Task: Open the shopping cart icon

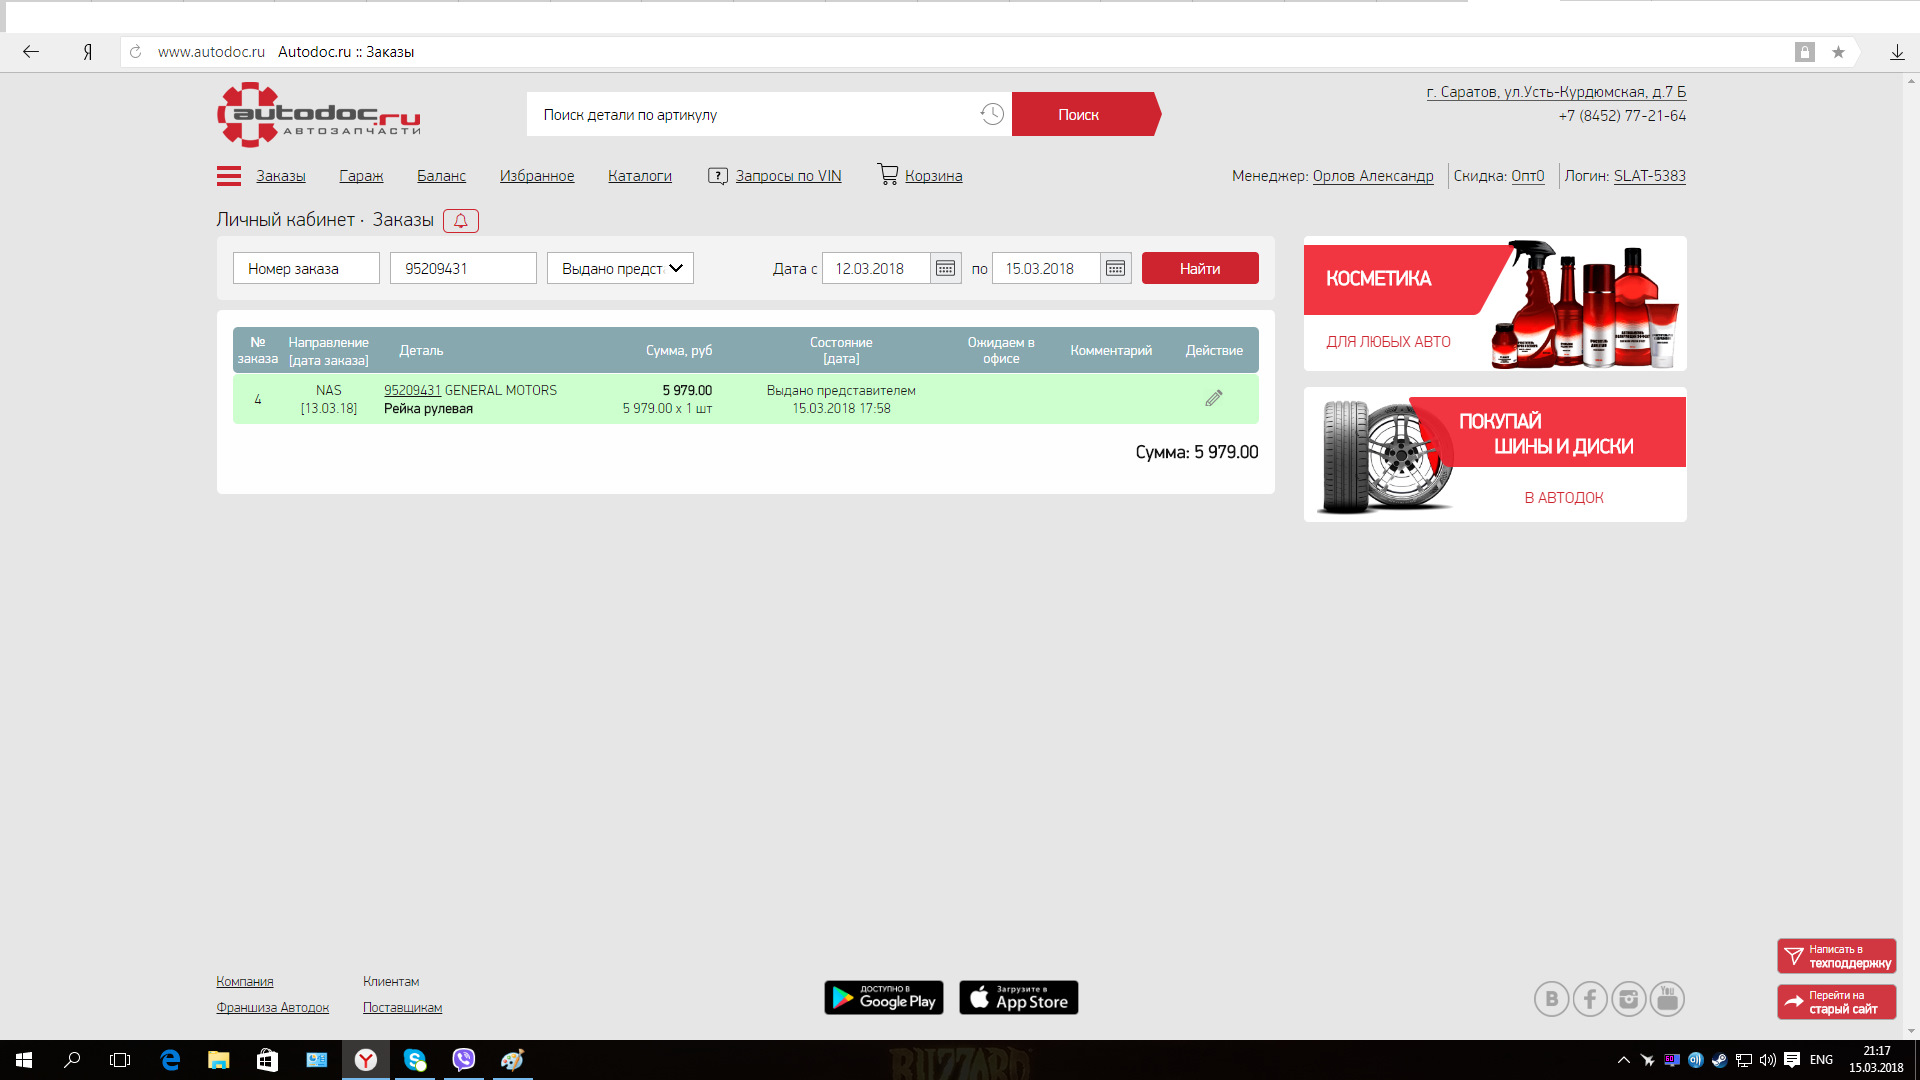Action: (x=887, y=174)
